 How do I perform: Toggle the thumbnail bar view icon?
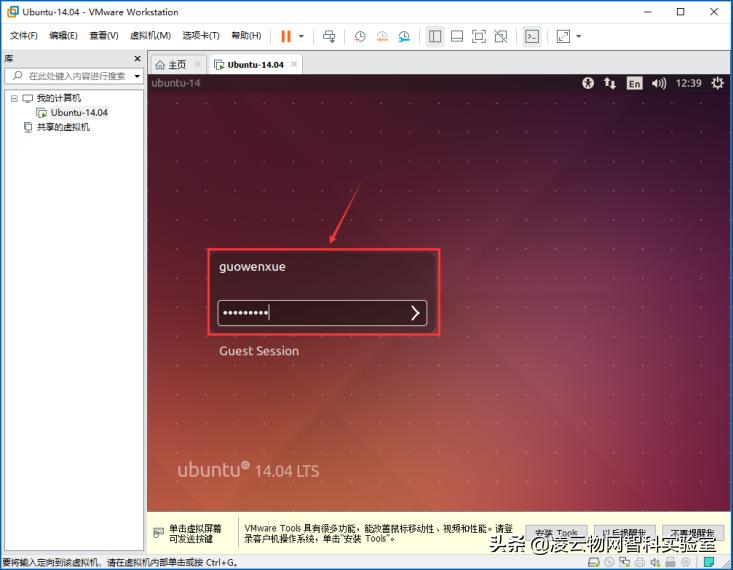coord(457,36)
